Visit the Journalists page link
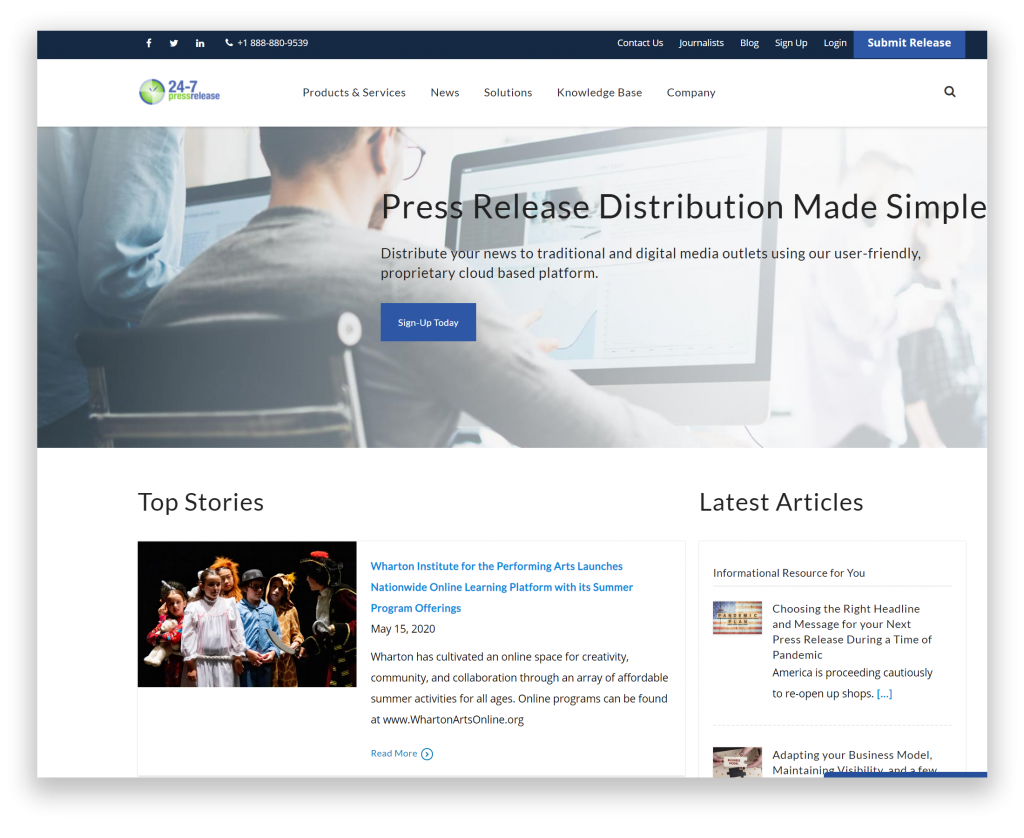Screen dimensions: 1024x838 (701, 43)
